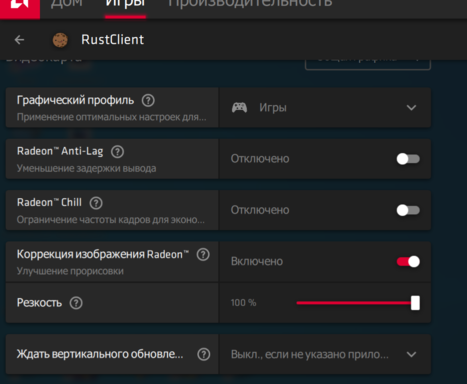This screenshot has height=384, width=467.
Task: Click the Ограничение частоты кадров description
Action: (111, 220)
